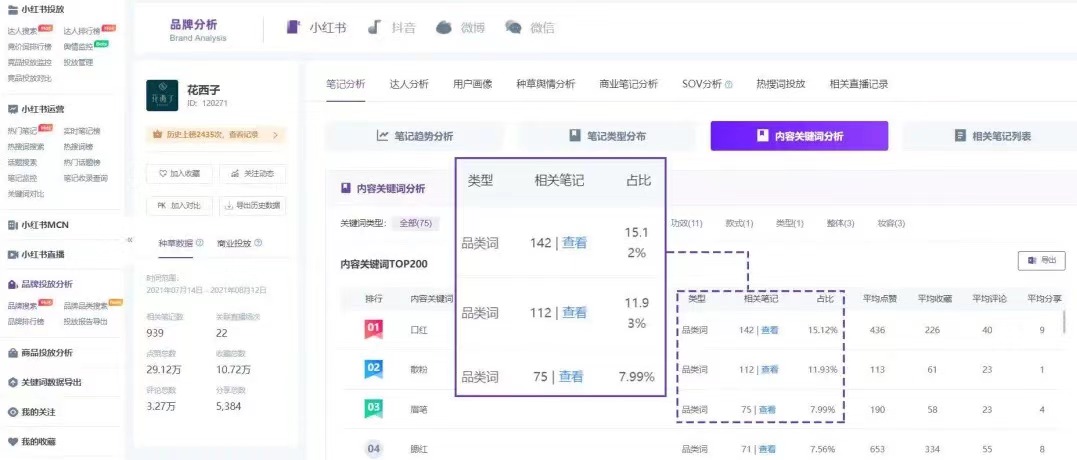The height and width of the screenshot is (460, 1077).
Task: Open the 小红书MCN sidebar section
Action: pos(38,225)
